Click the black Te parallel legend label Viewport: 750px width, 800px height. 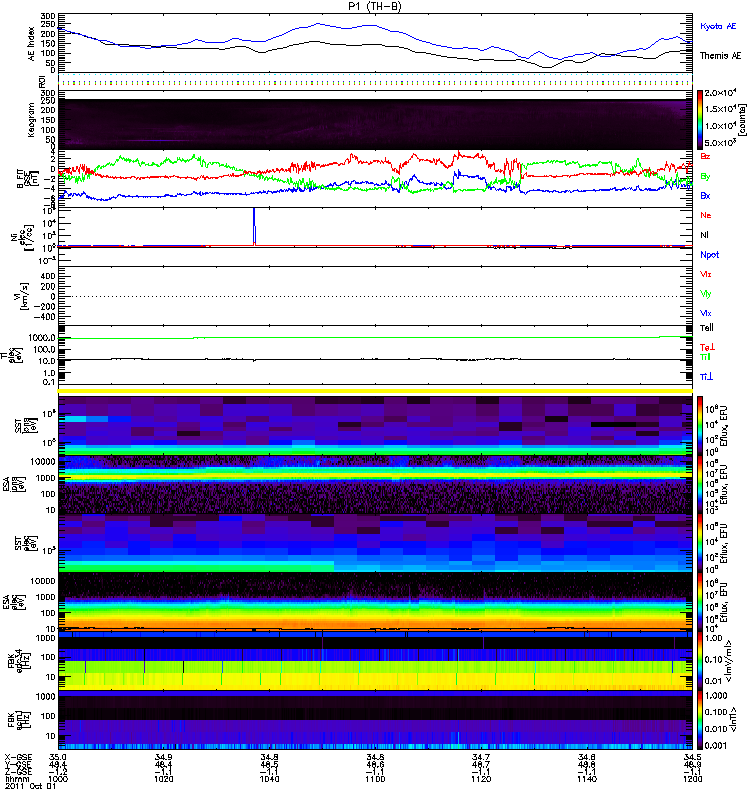tap(706, 328)
